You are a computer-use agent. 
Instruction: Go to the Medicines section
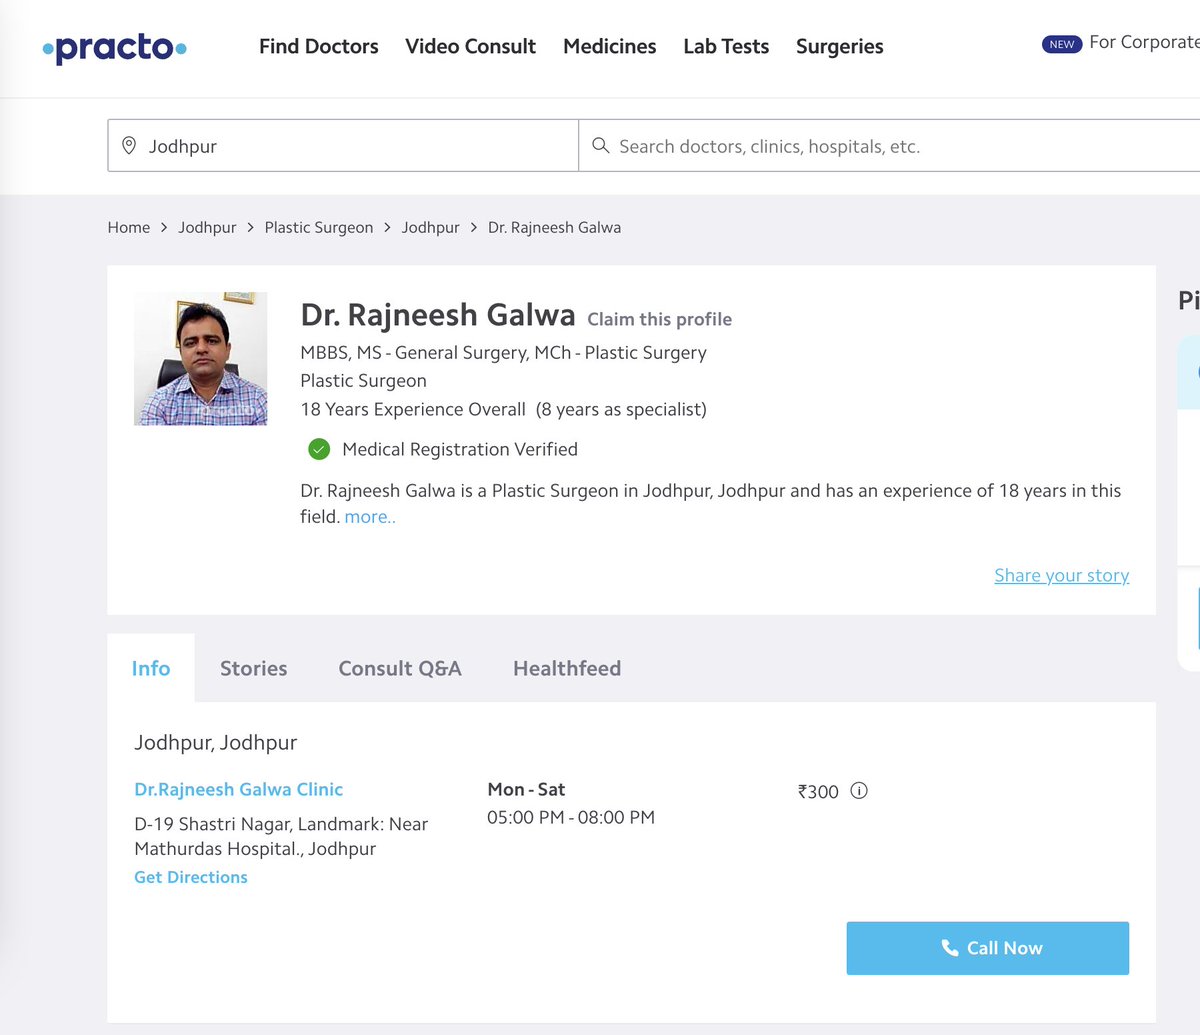610,46
